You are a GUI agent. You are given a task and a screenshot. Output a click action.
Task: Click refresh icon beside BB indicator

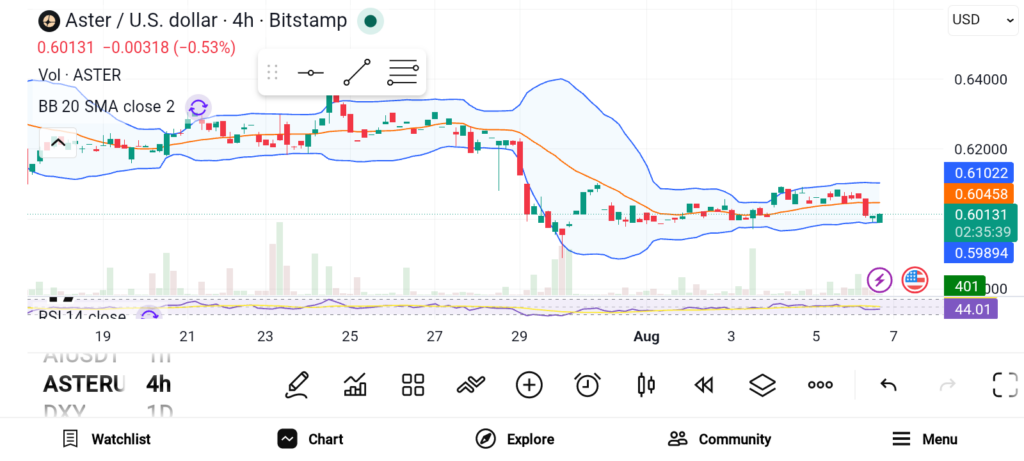coord(198,106)
